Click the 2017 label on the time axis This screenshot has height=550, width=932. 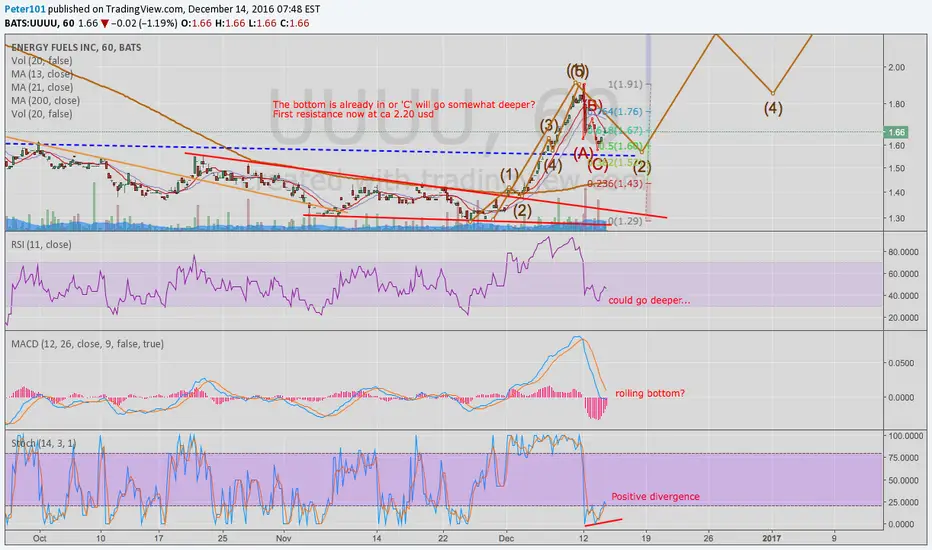pyautogui.click(x=772, y=538)
